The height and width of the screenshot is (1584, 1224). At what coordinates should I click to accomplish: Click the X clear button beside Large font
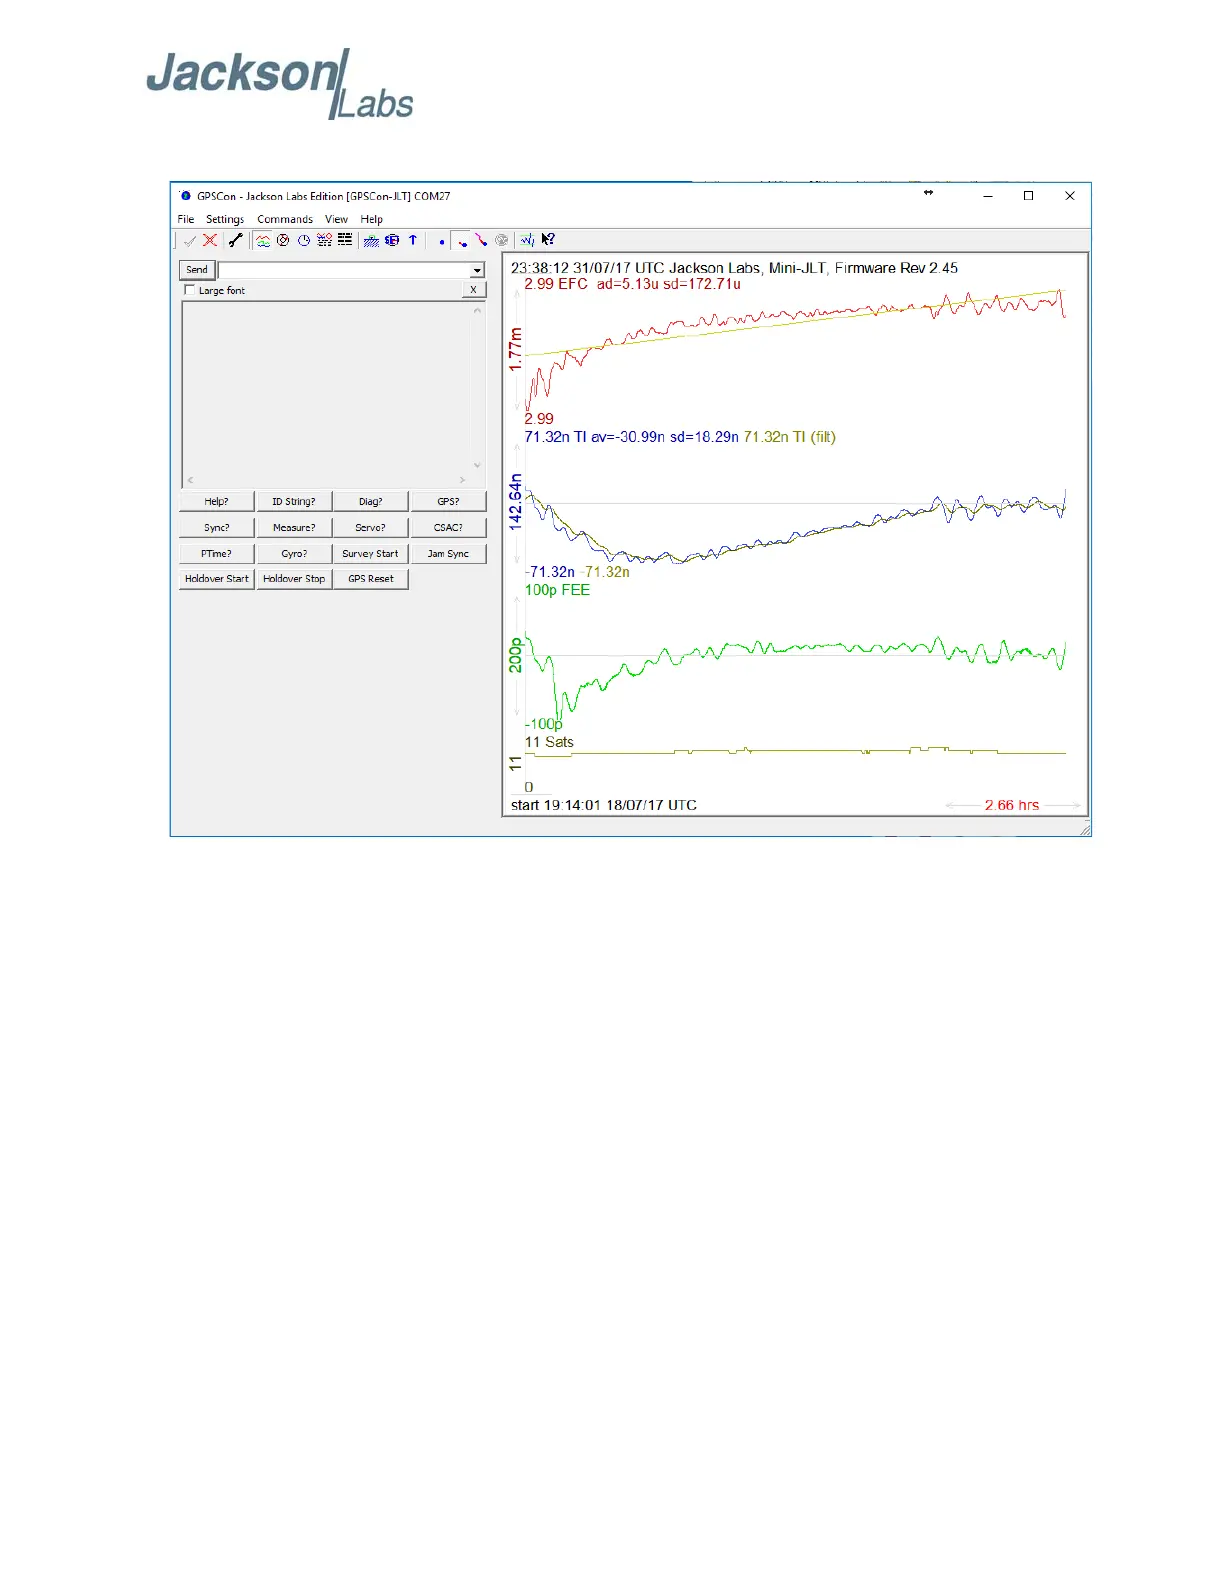tap(474, 290)
